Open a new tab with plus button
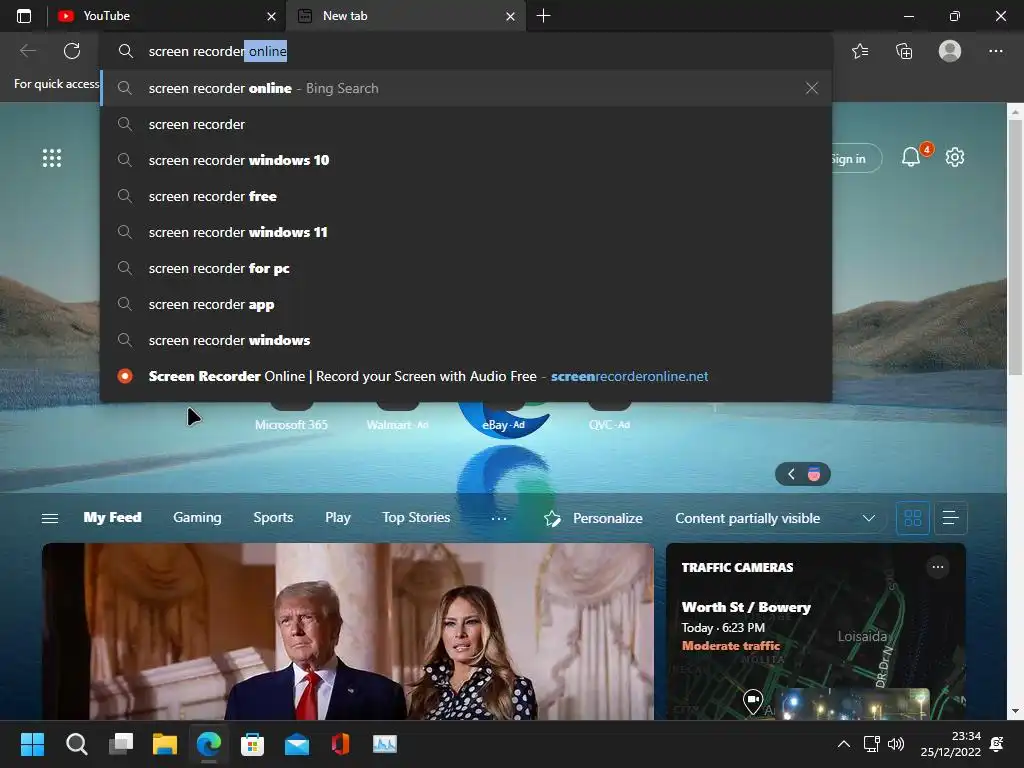 click(x=543, y=16)
